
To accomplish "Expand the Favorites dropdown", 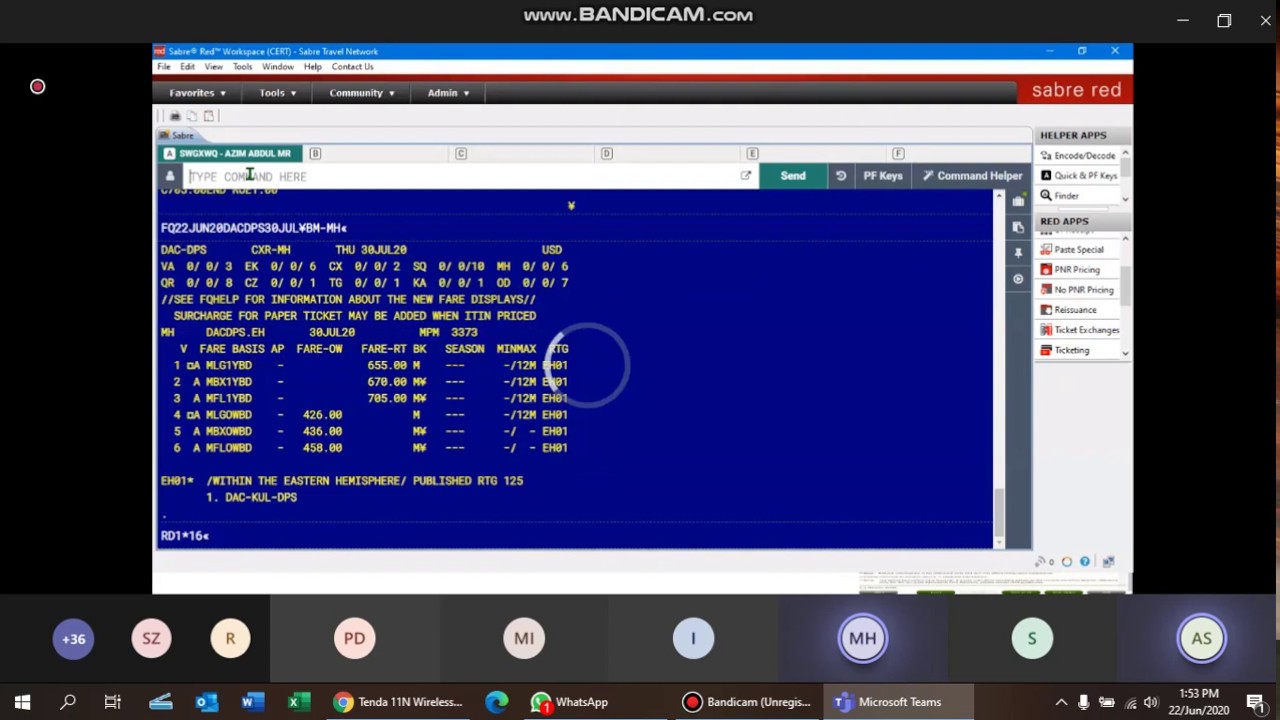I will (x=197, y=93).
